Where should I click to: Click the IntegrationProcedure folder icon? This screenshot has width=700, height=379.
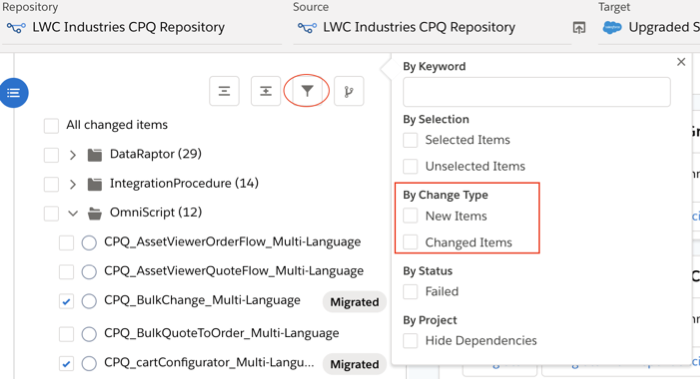pos(95,184)
